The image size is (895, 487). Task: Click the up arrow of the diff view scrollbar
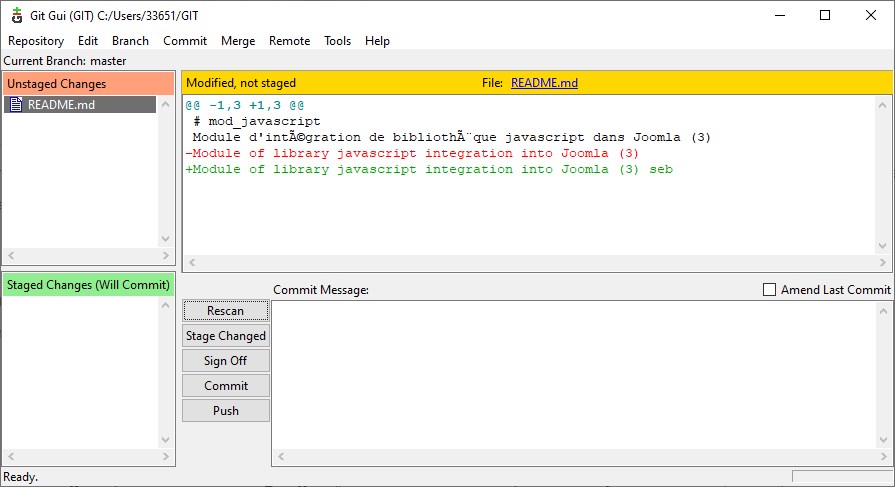point(882,105)
